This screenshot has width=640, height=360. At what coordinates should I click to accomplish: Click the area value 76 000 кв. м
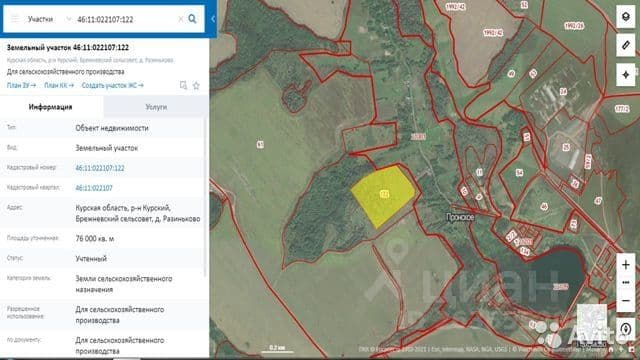(95, 239)
